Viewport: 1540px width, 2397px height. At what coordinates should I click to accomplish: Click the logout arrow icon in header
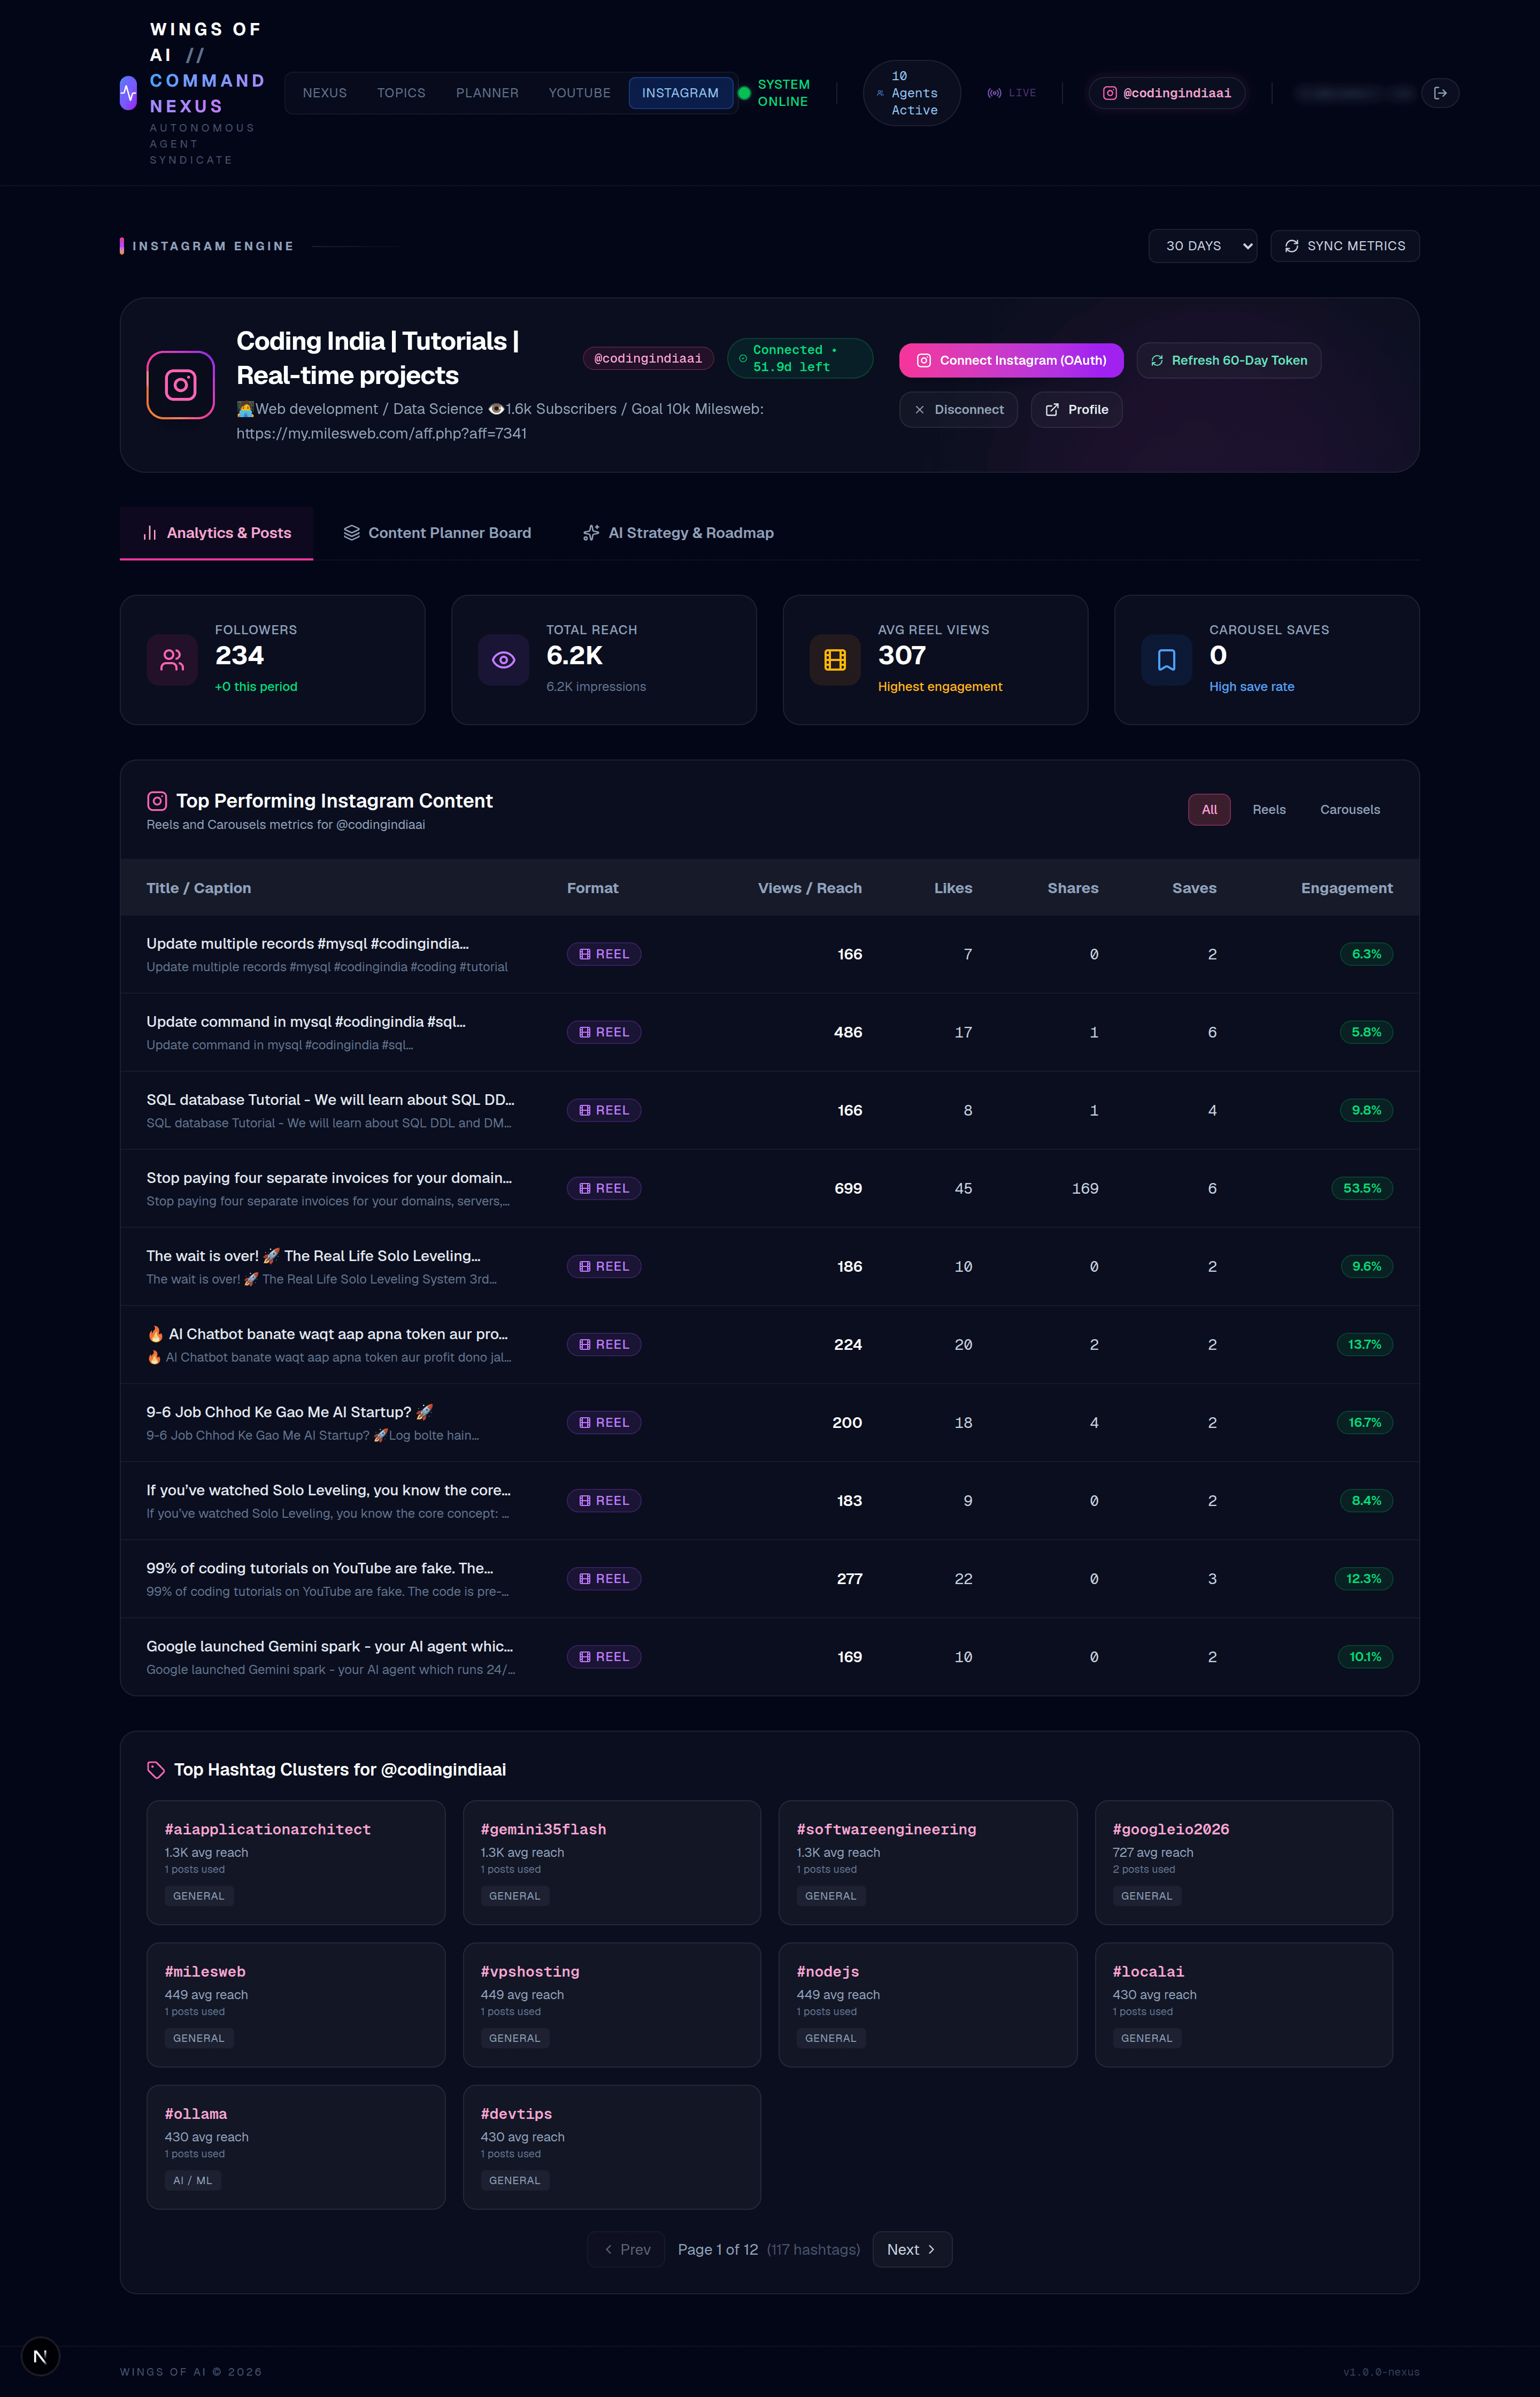1440,93
